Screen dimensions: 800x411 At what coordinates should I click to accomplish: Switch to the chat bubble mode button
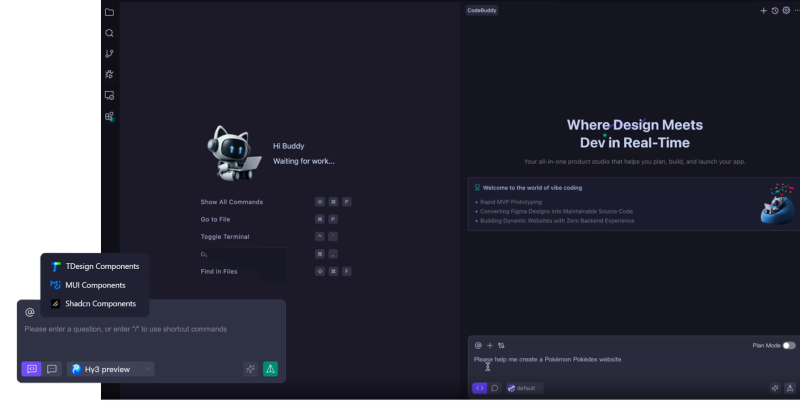pos(494,388)
